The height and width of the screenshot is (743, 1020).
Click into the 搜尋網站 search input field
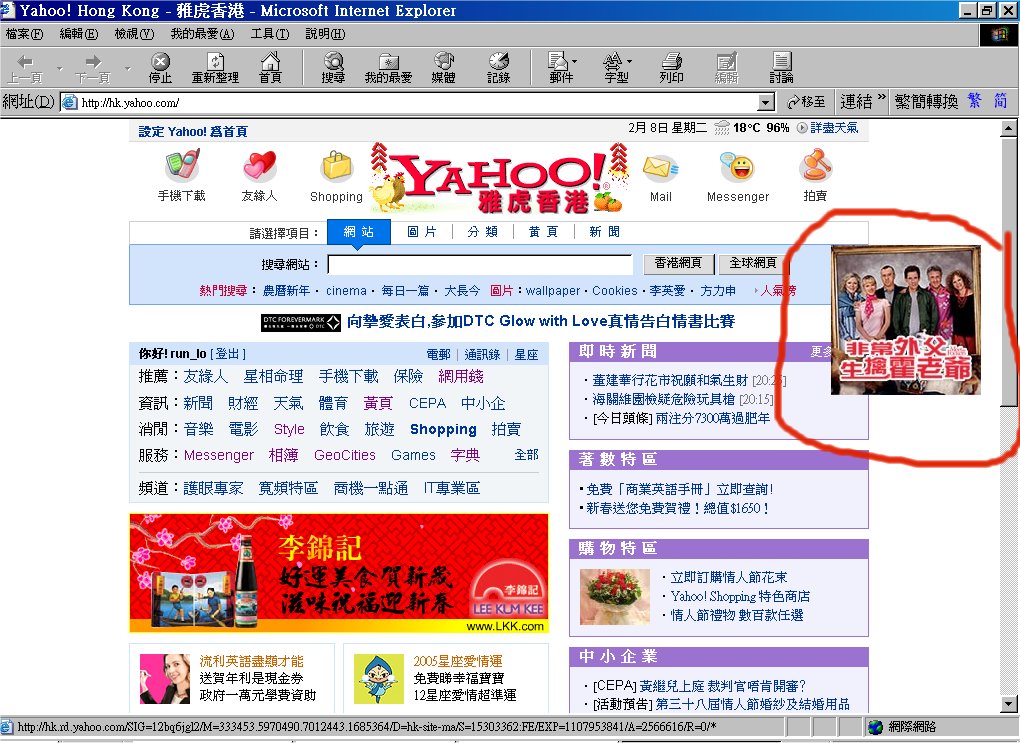point(480,264)
